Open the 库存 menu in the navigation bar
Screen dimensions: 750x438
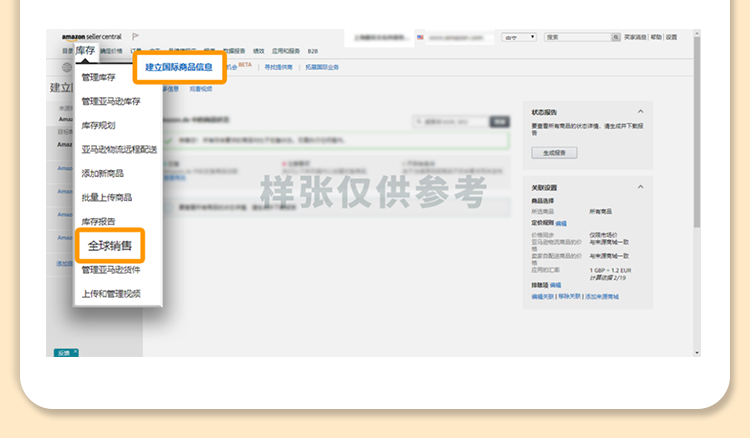coord(85,50)
